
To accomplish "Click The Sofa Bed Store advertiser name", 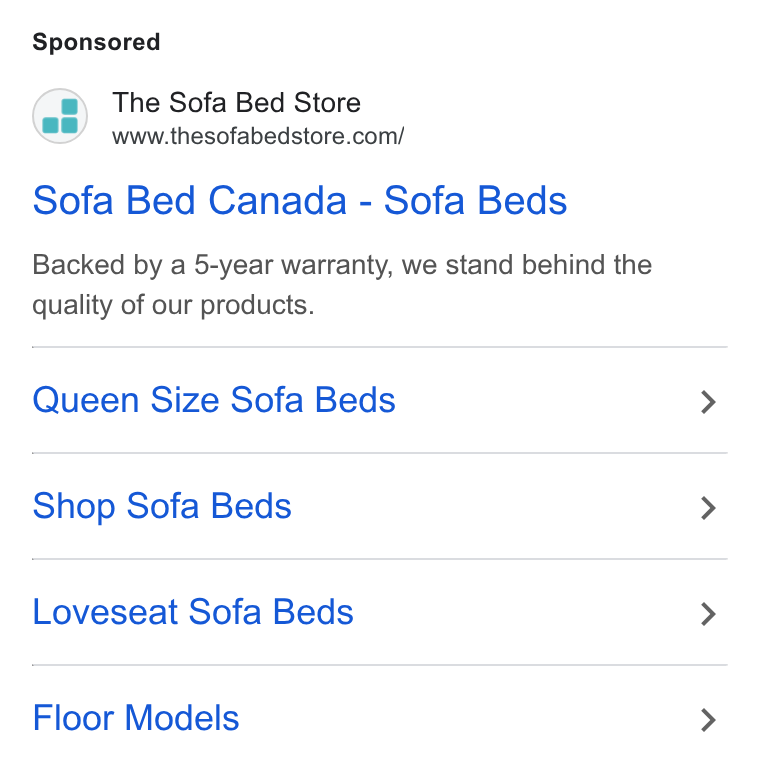I will [x=236, y=102].
